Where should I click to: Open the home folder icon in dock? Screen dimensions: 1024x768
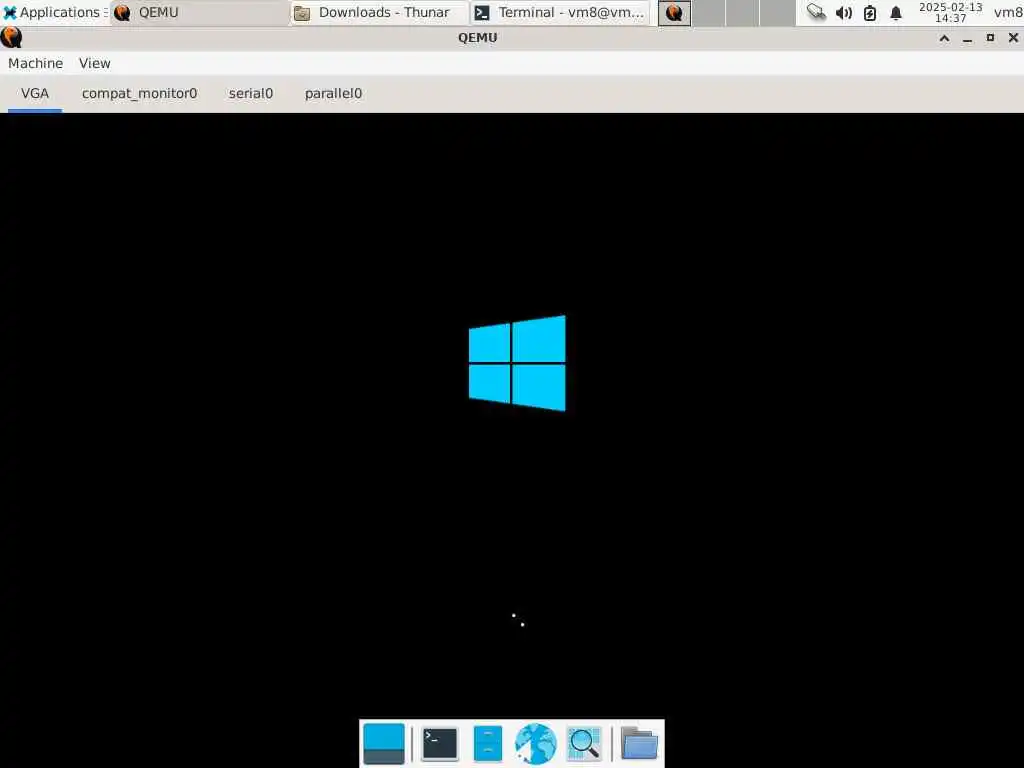pos(639,744)
